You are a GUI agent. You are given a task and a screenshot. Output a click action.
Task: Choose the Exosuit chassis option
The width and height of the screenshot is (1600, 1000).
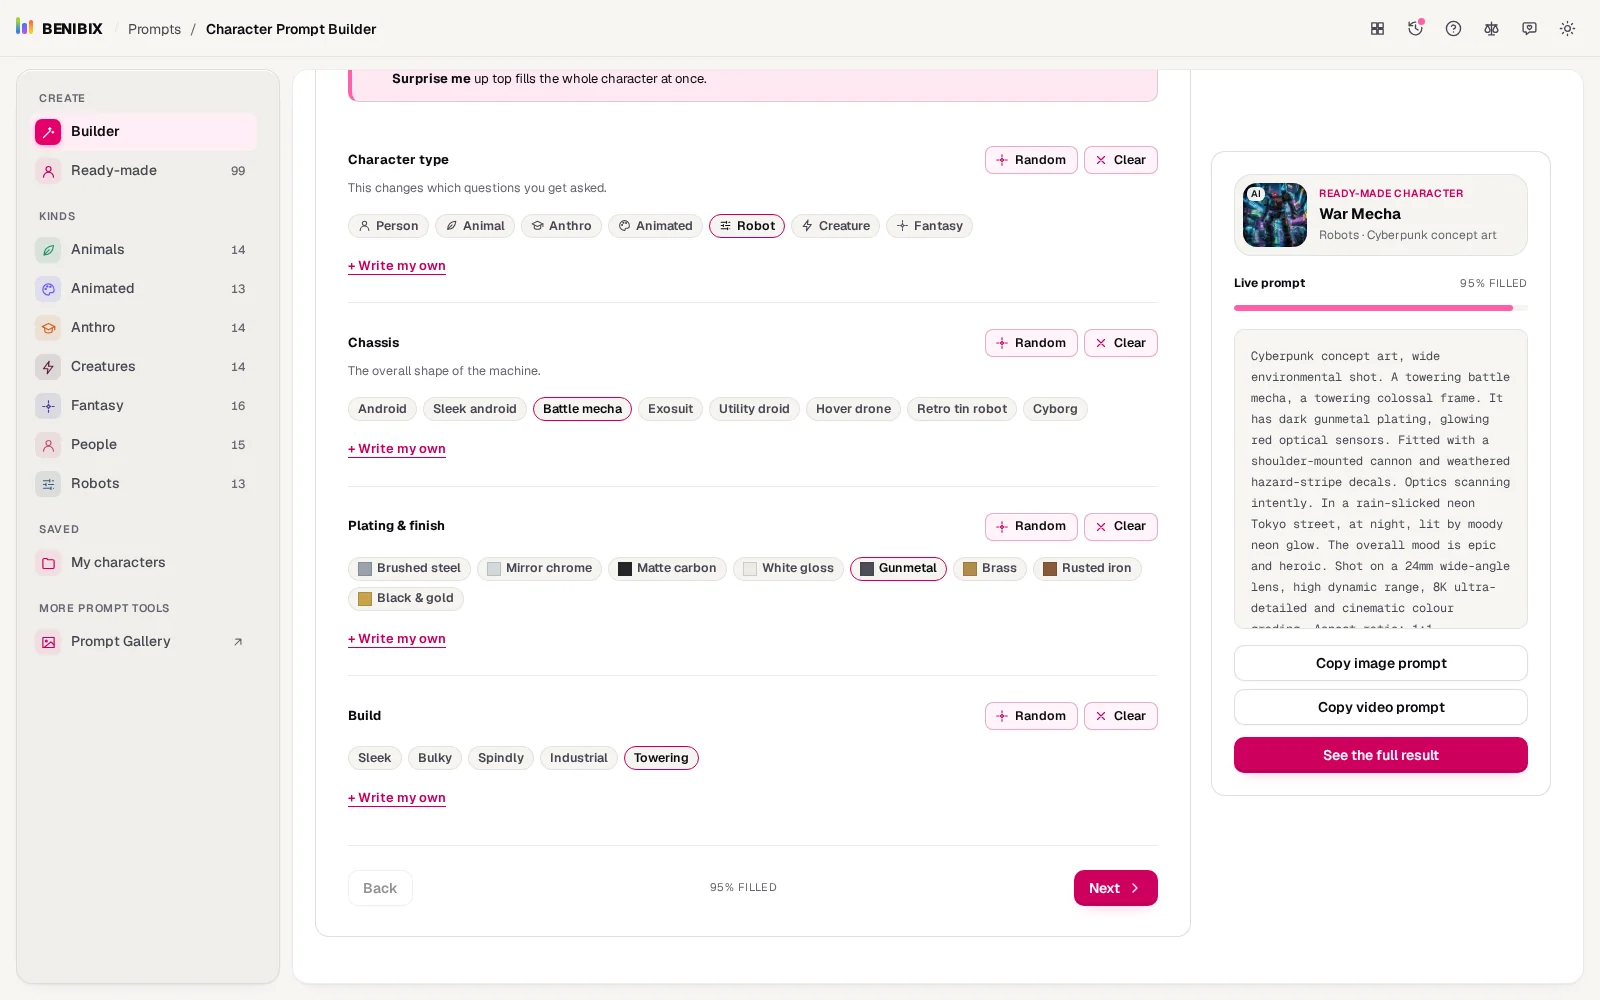[670, 409]
